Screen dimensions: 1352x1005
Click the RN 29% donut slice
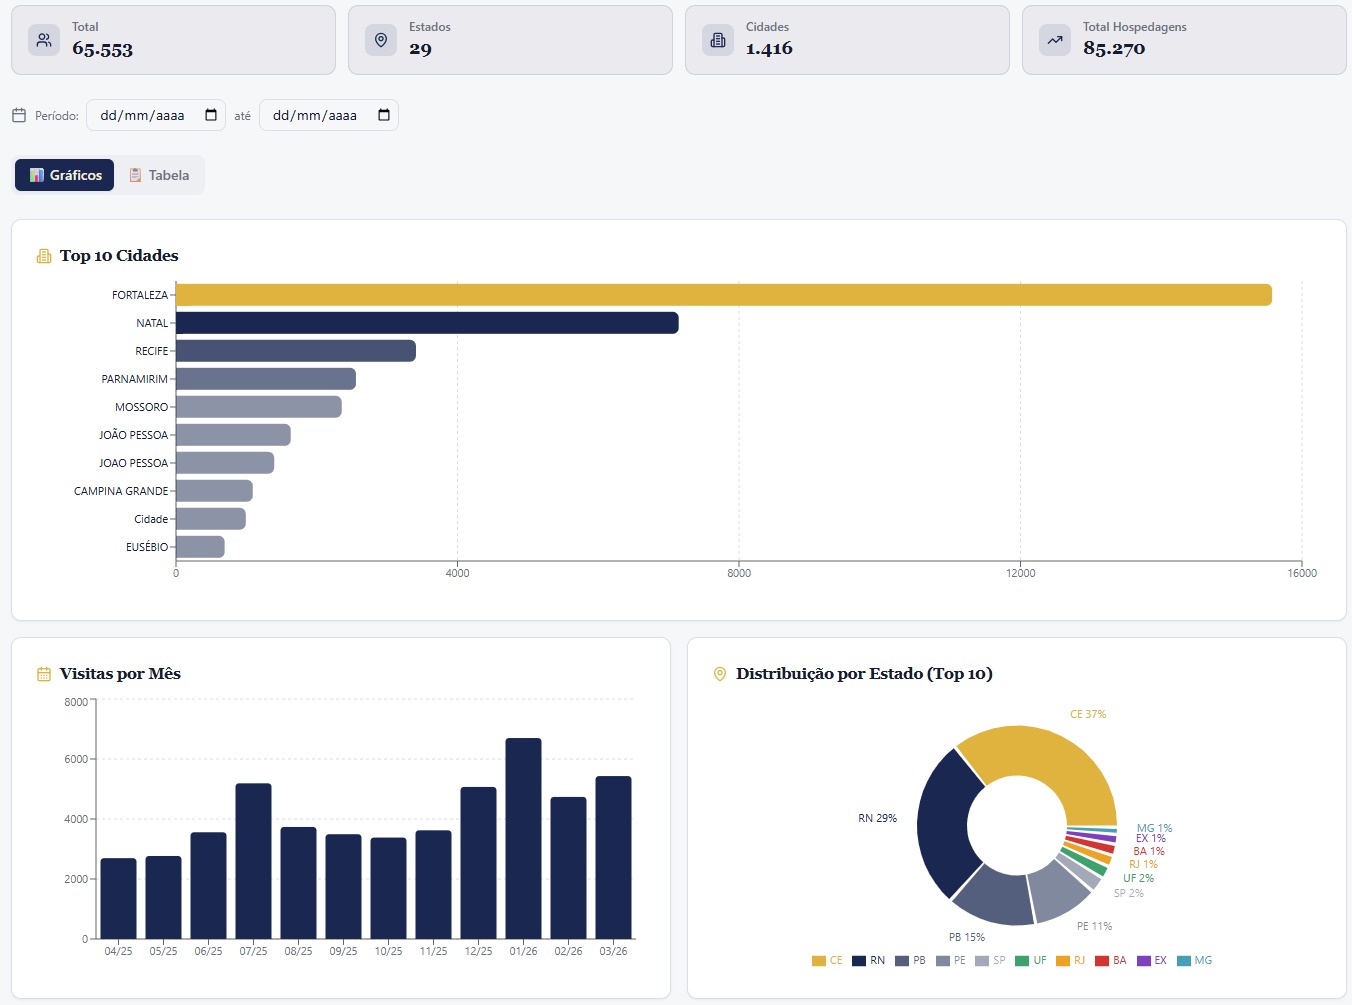(943, 822)
